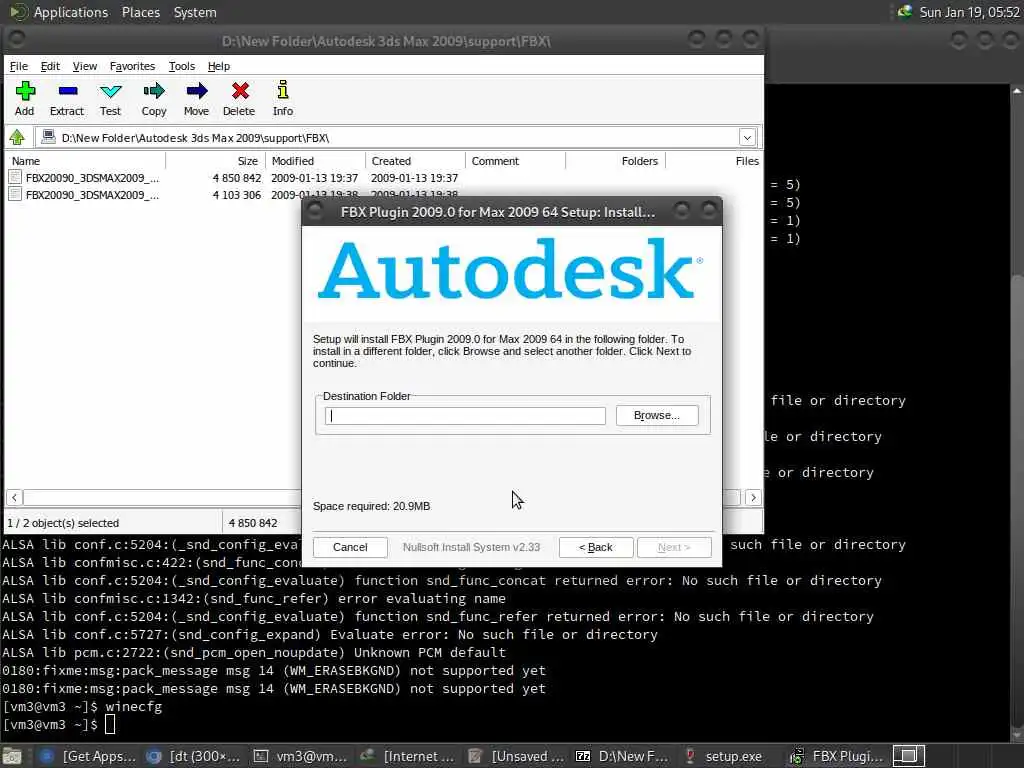Click the right arrow of horizontal scrollbar
Viewport: 1024px width, 768px height.
pos(753,498)
